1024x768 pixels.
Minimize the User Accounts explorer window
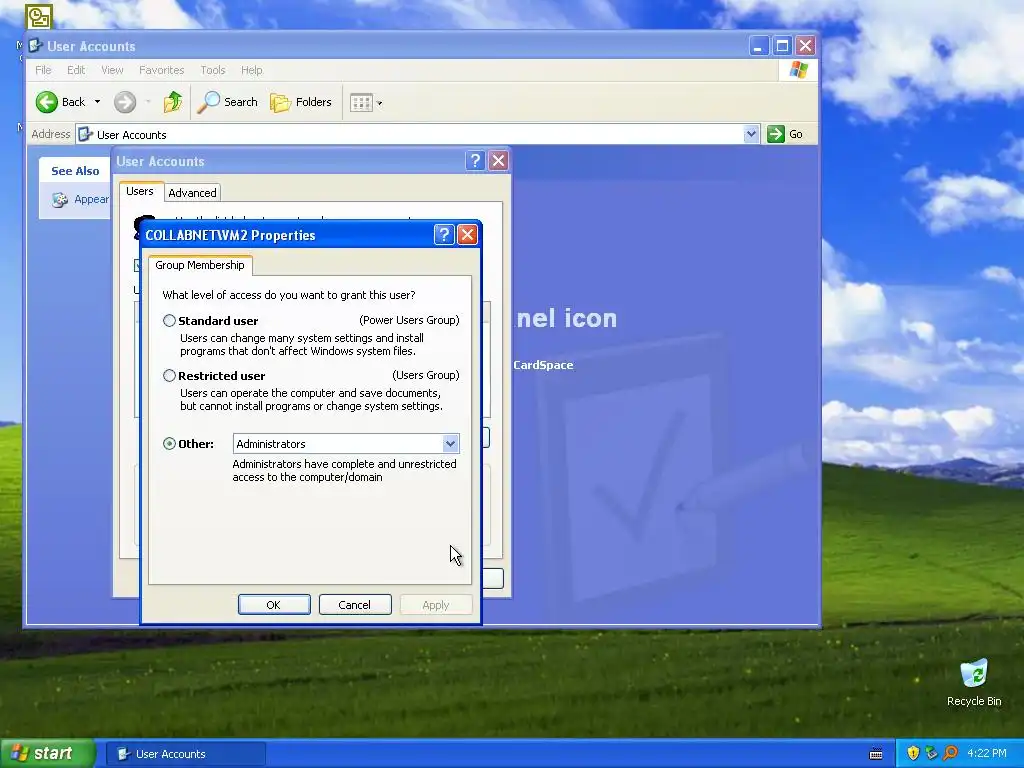coord(758,46)
